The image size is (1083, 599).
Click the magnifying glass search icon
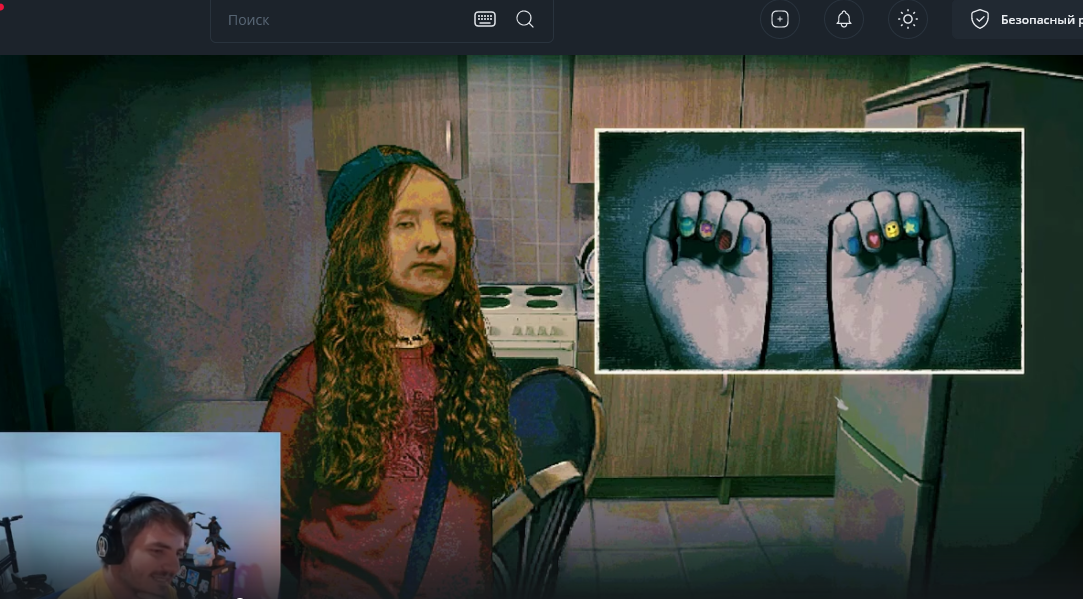[x=525, y=19]
